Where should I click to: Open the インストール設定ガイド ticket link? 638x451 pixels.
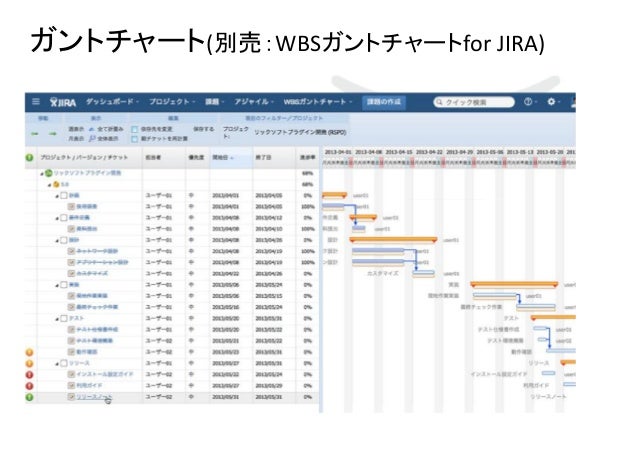click(105, 374)
